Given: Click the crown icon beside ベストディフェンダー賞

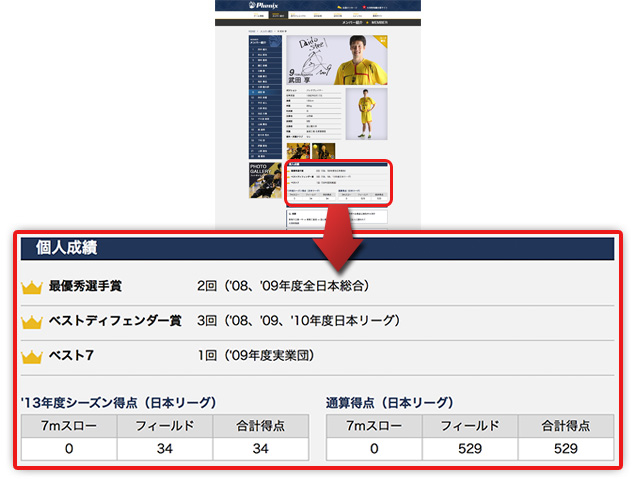Looking at the screenshot, I should (x=32, y=322).
